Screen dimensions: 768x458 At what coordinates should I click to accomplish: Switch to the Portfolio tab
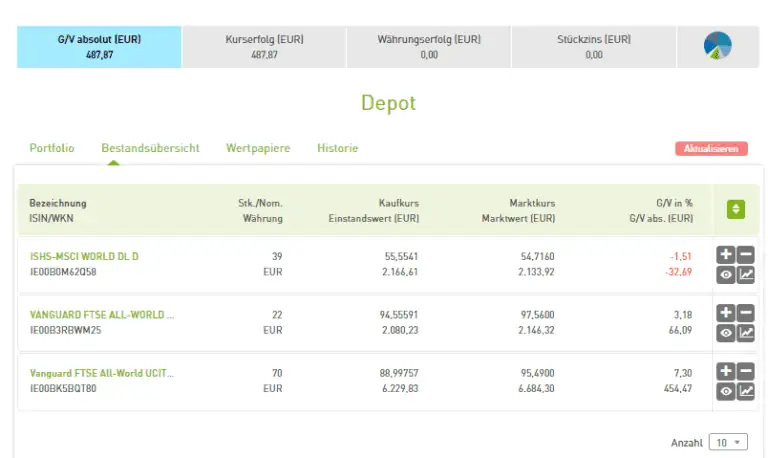point(52,148)
